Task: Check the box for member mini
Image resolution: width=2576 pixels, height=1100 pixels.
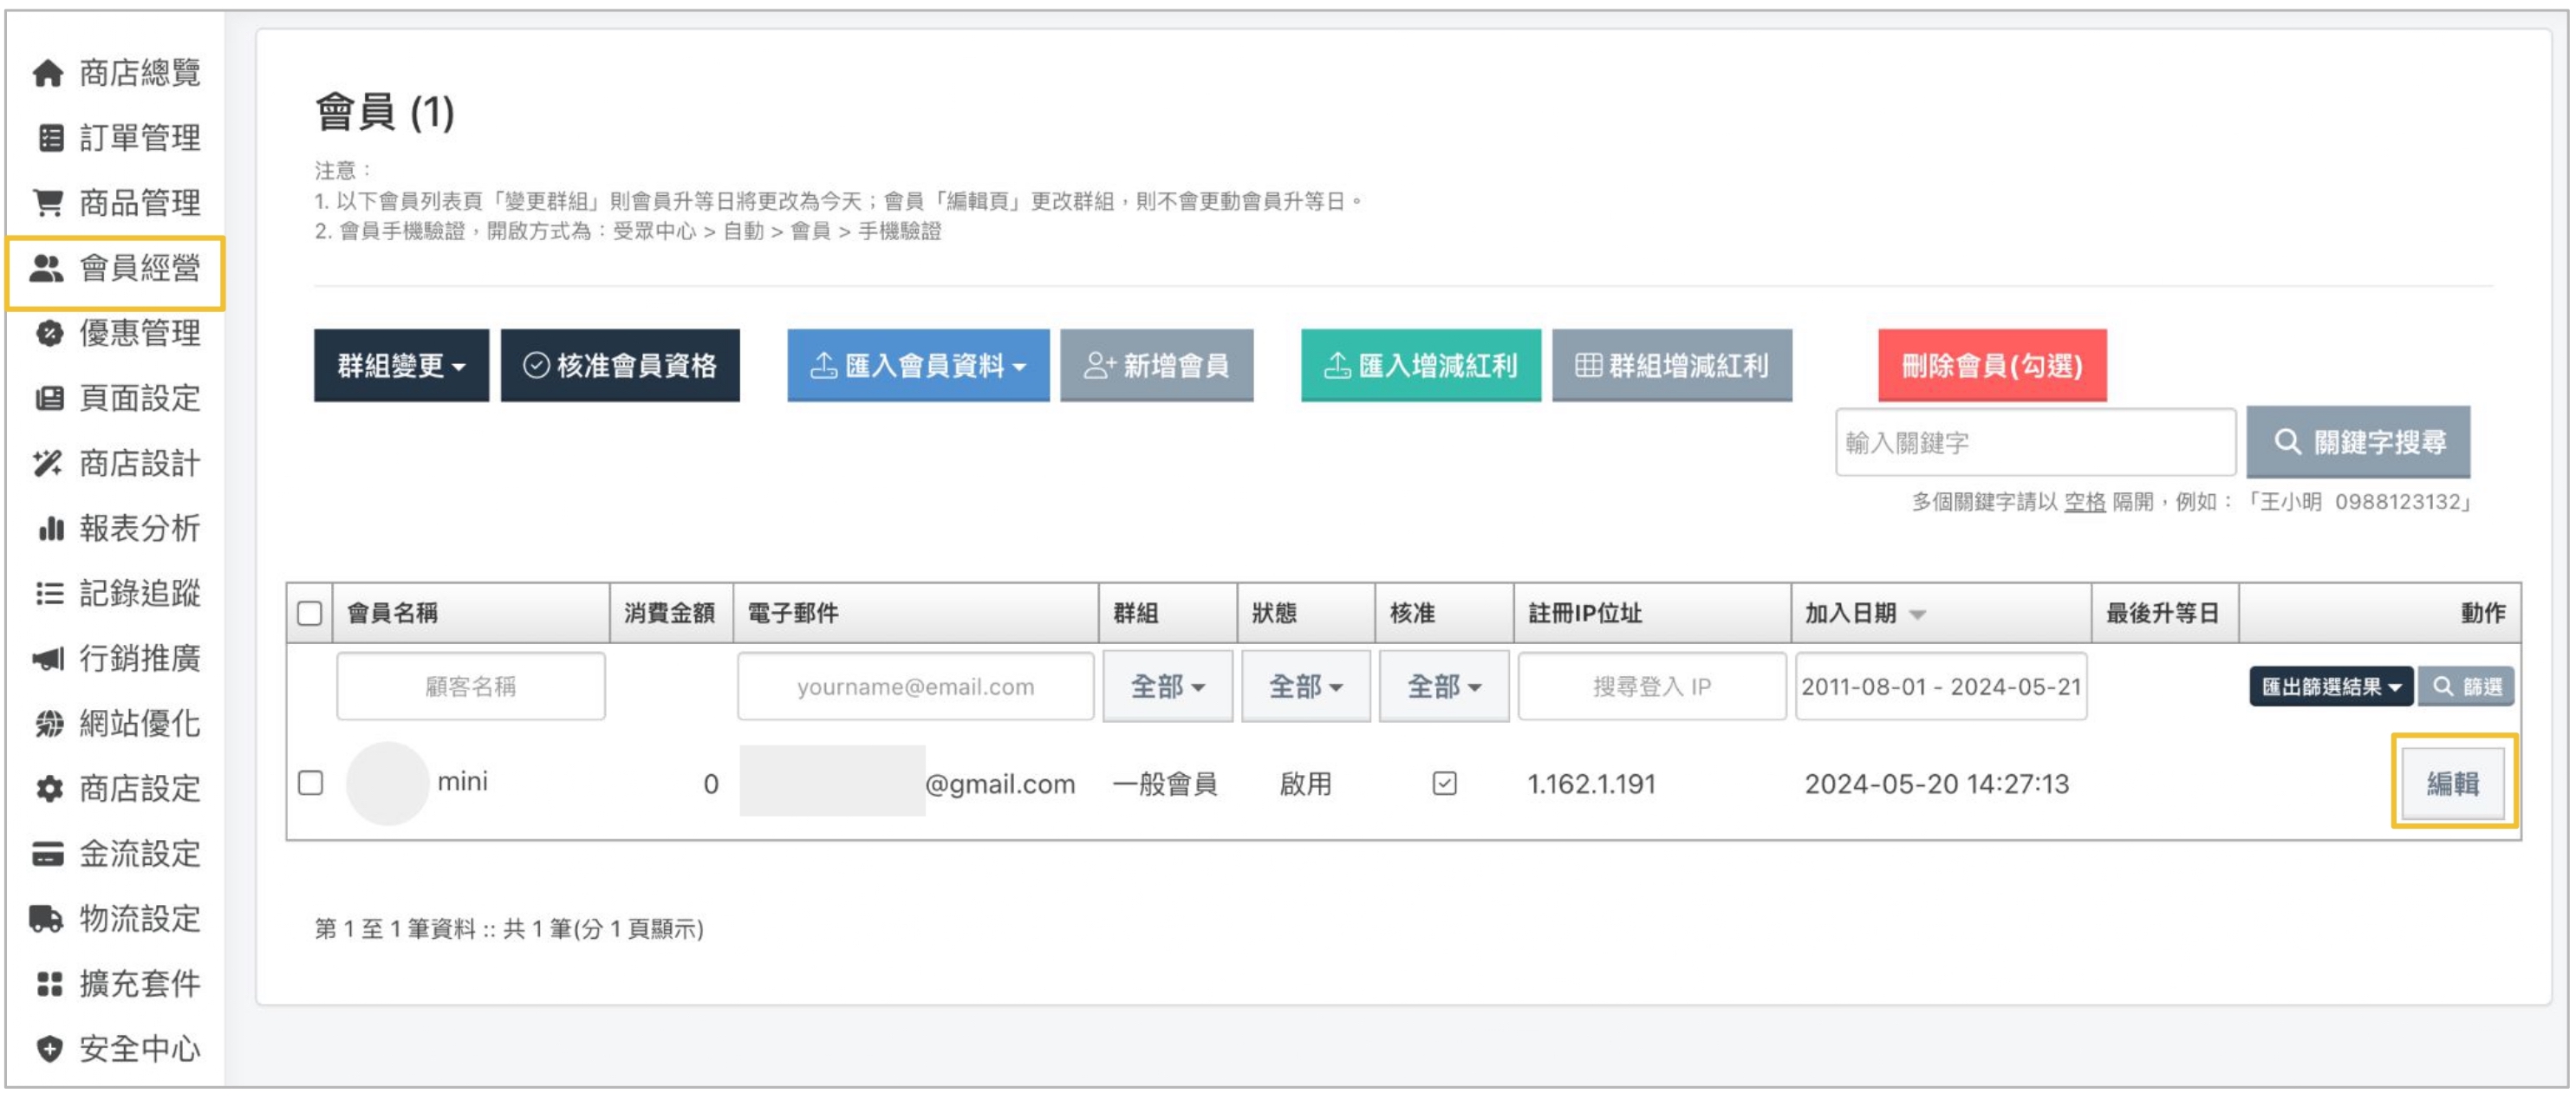Action: (x=311, y=783)
